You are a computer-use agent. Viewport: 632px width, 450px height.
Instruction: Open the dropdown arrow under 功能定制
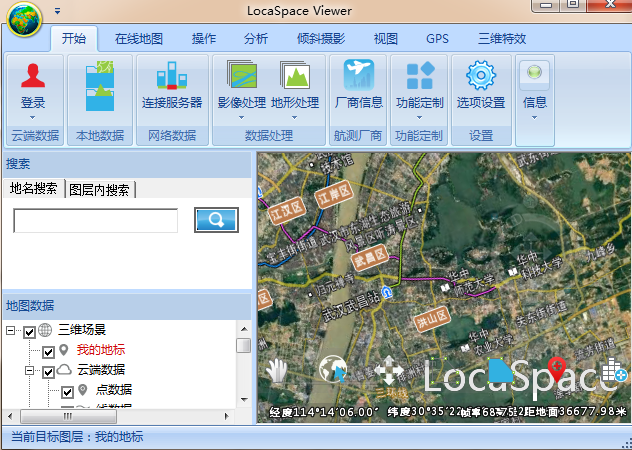(419, 118)
